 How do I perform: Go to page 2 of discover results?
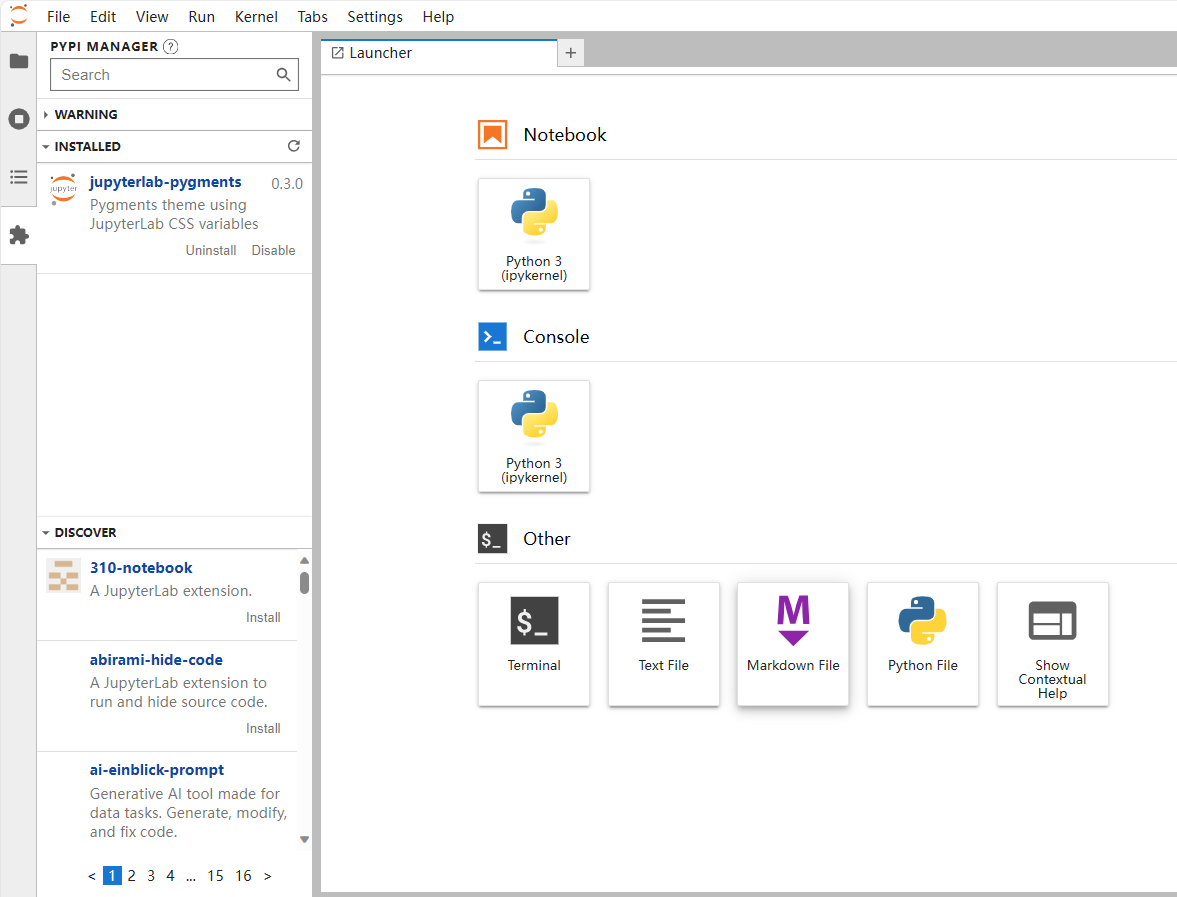click(x=131, y=876)
